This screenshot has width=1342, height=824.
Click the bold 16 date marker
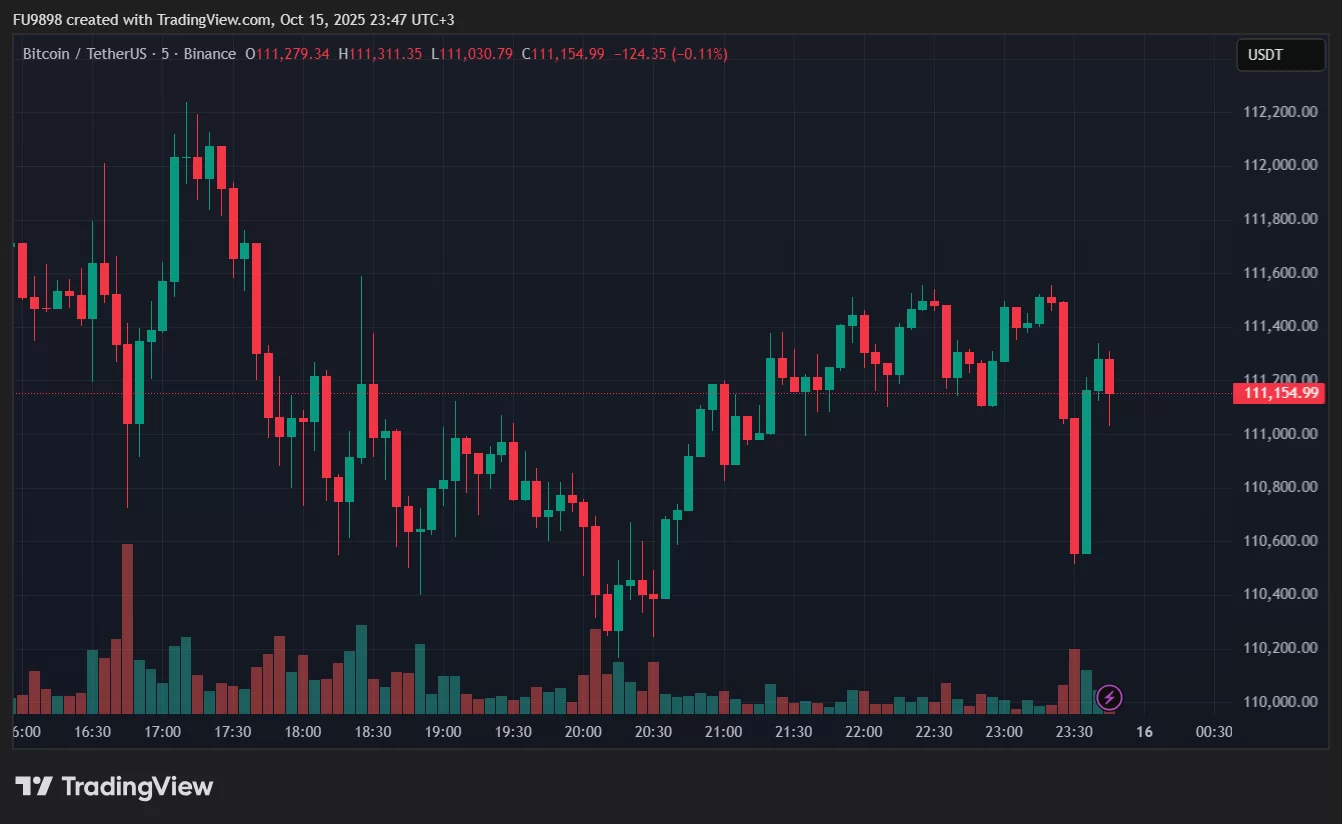coord(1144,732)
